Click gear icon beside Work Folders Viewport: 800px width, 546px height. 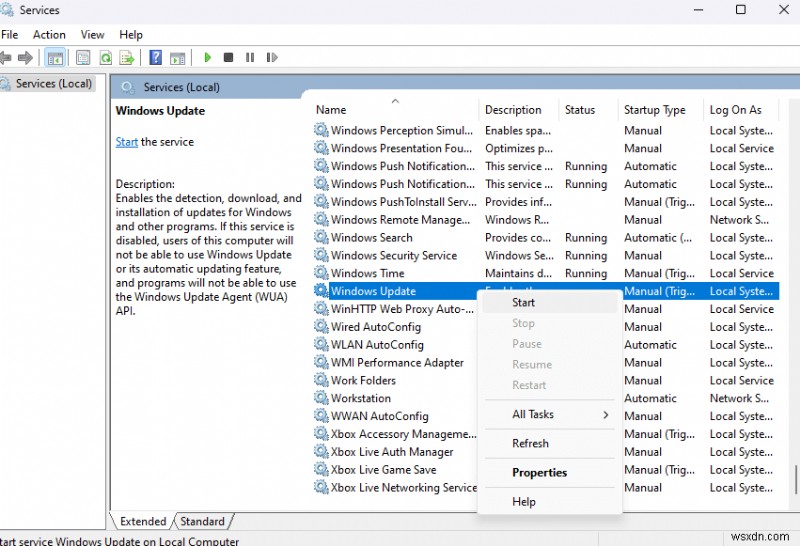tap(321, 380)
